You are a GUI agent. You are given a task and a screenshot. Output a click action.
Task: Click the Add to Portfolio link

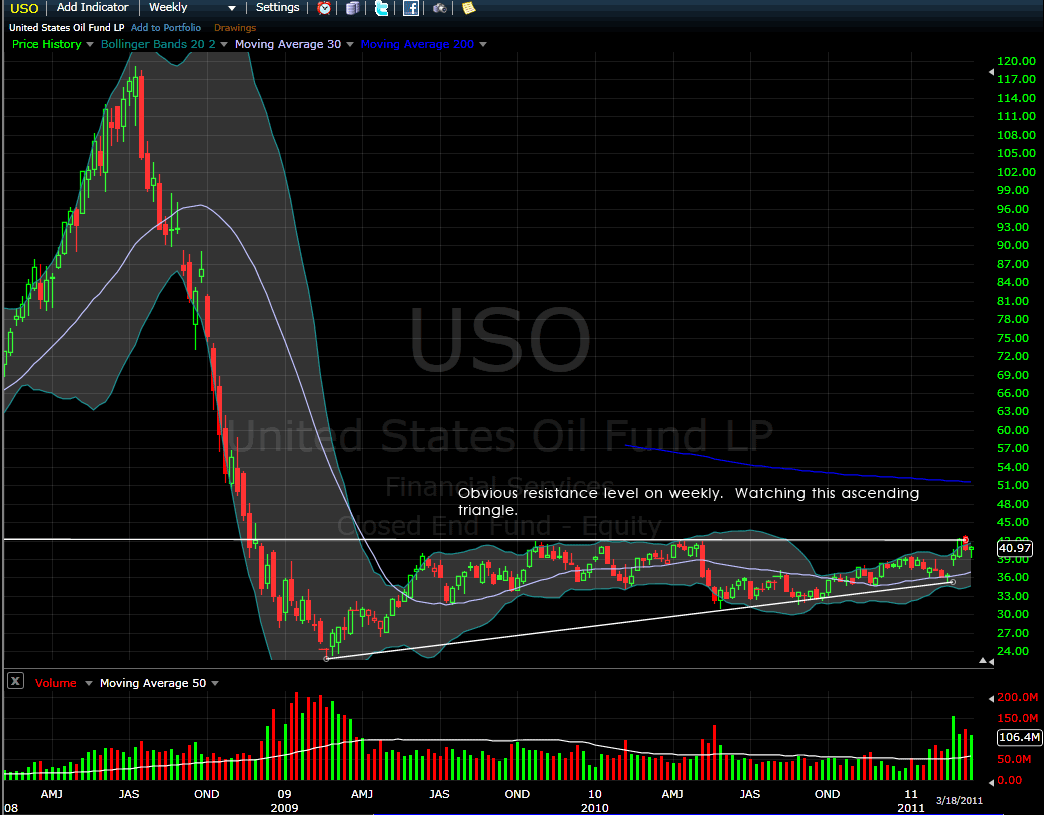tap(165, 28)
